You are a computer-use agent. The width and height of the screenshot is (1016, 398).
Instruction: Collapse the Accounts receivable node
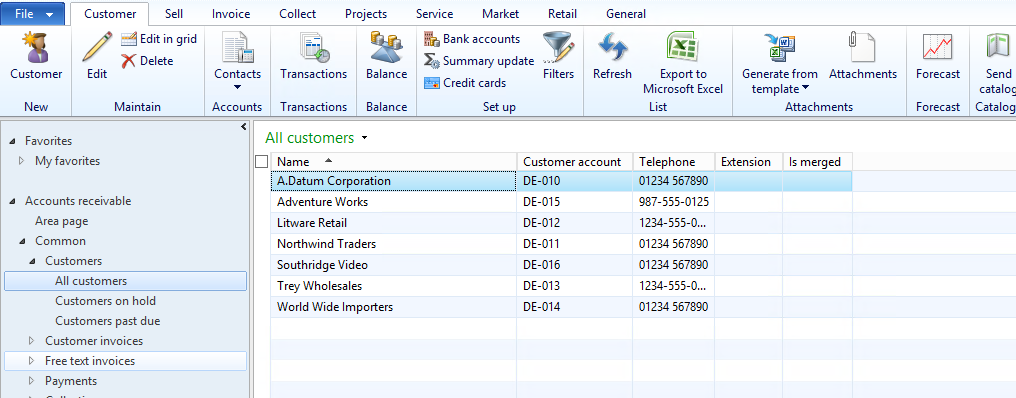pos(13,202)
